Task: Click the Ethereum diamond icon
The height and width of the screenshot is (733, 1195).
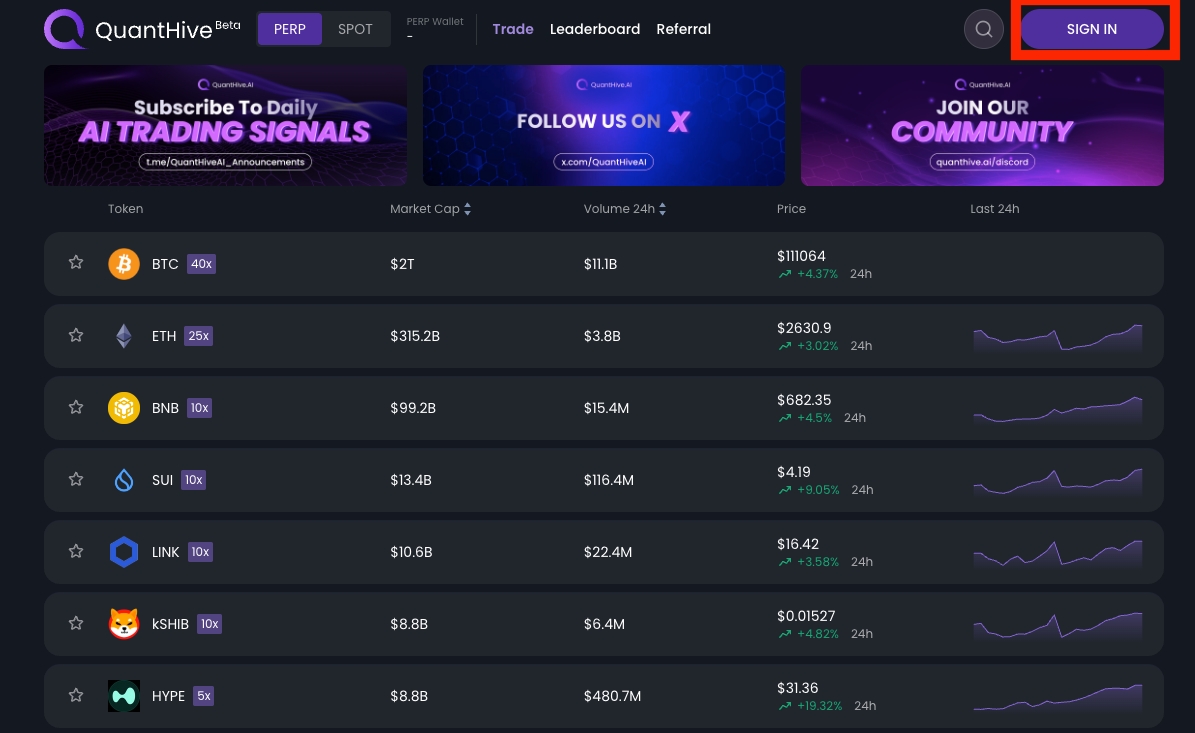Action: [x=124, y=336]
